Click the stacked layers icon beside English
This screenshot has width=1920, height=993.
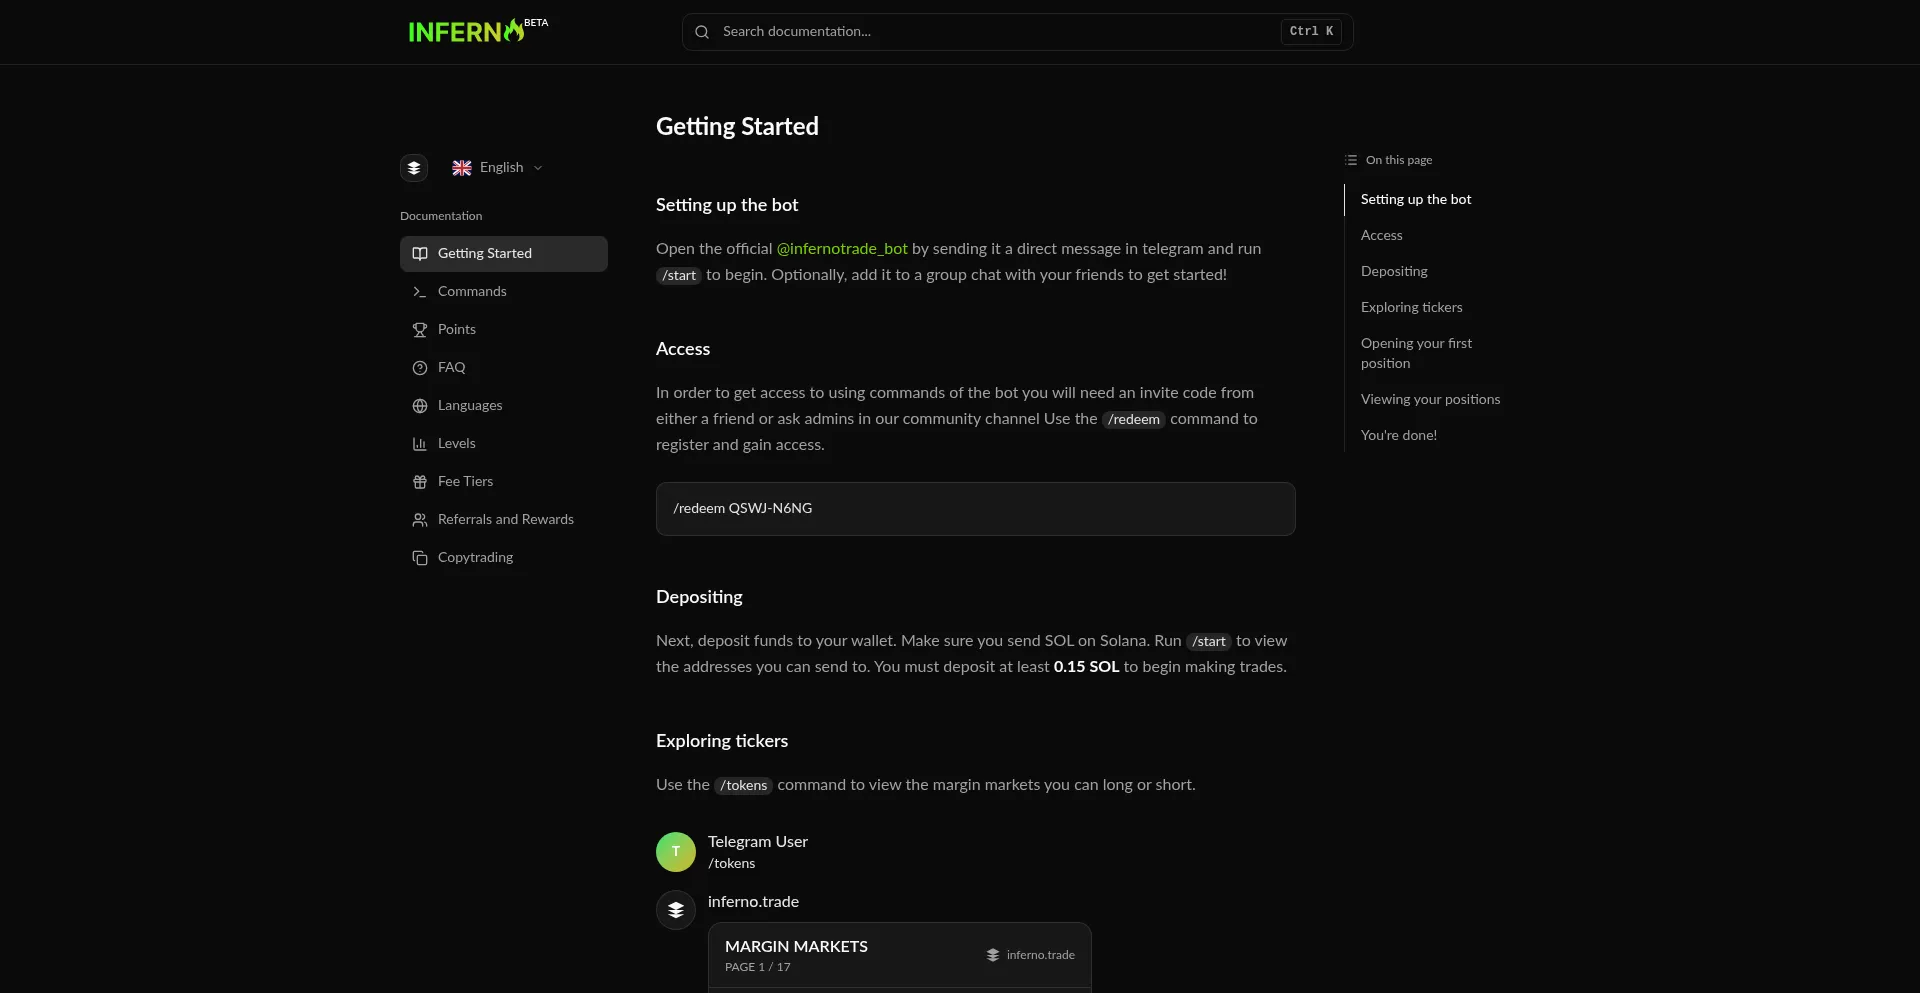pos(414,168)
